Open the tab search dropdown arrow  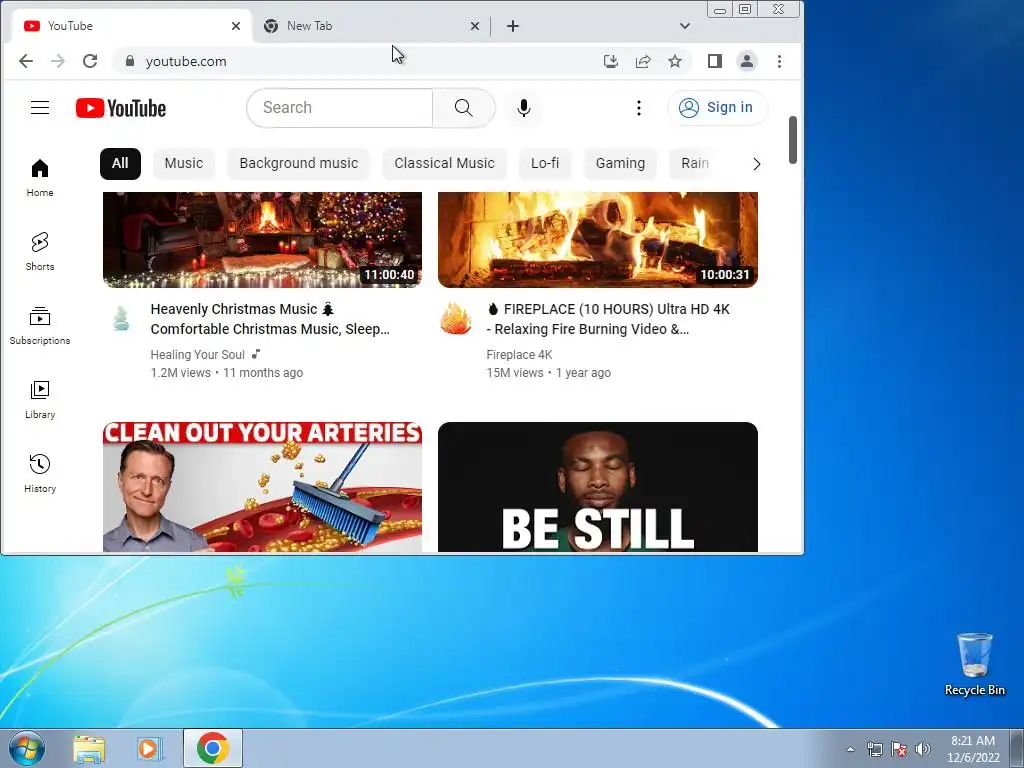(684, 26)
